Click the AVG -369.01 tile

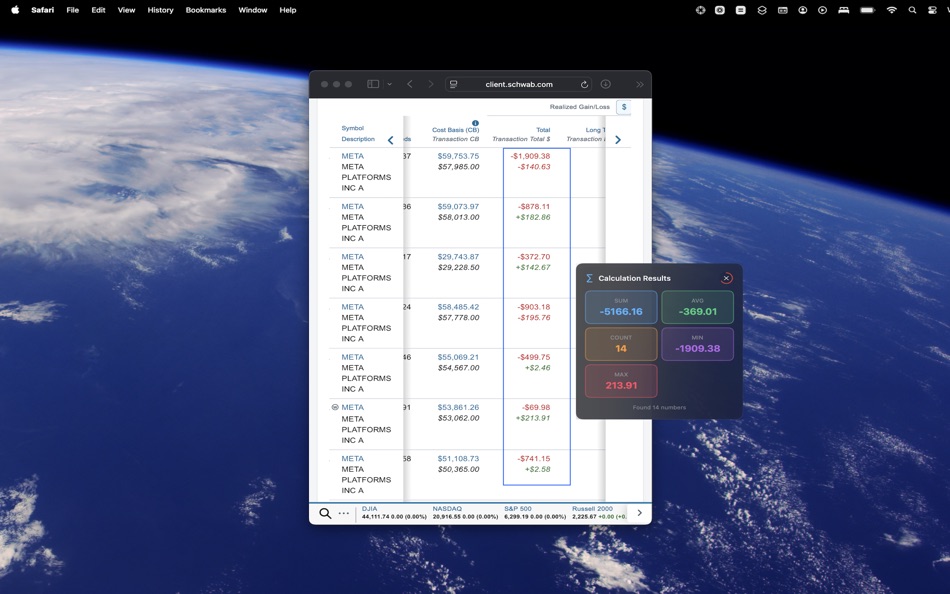coord(697,307)
